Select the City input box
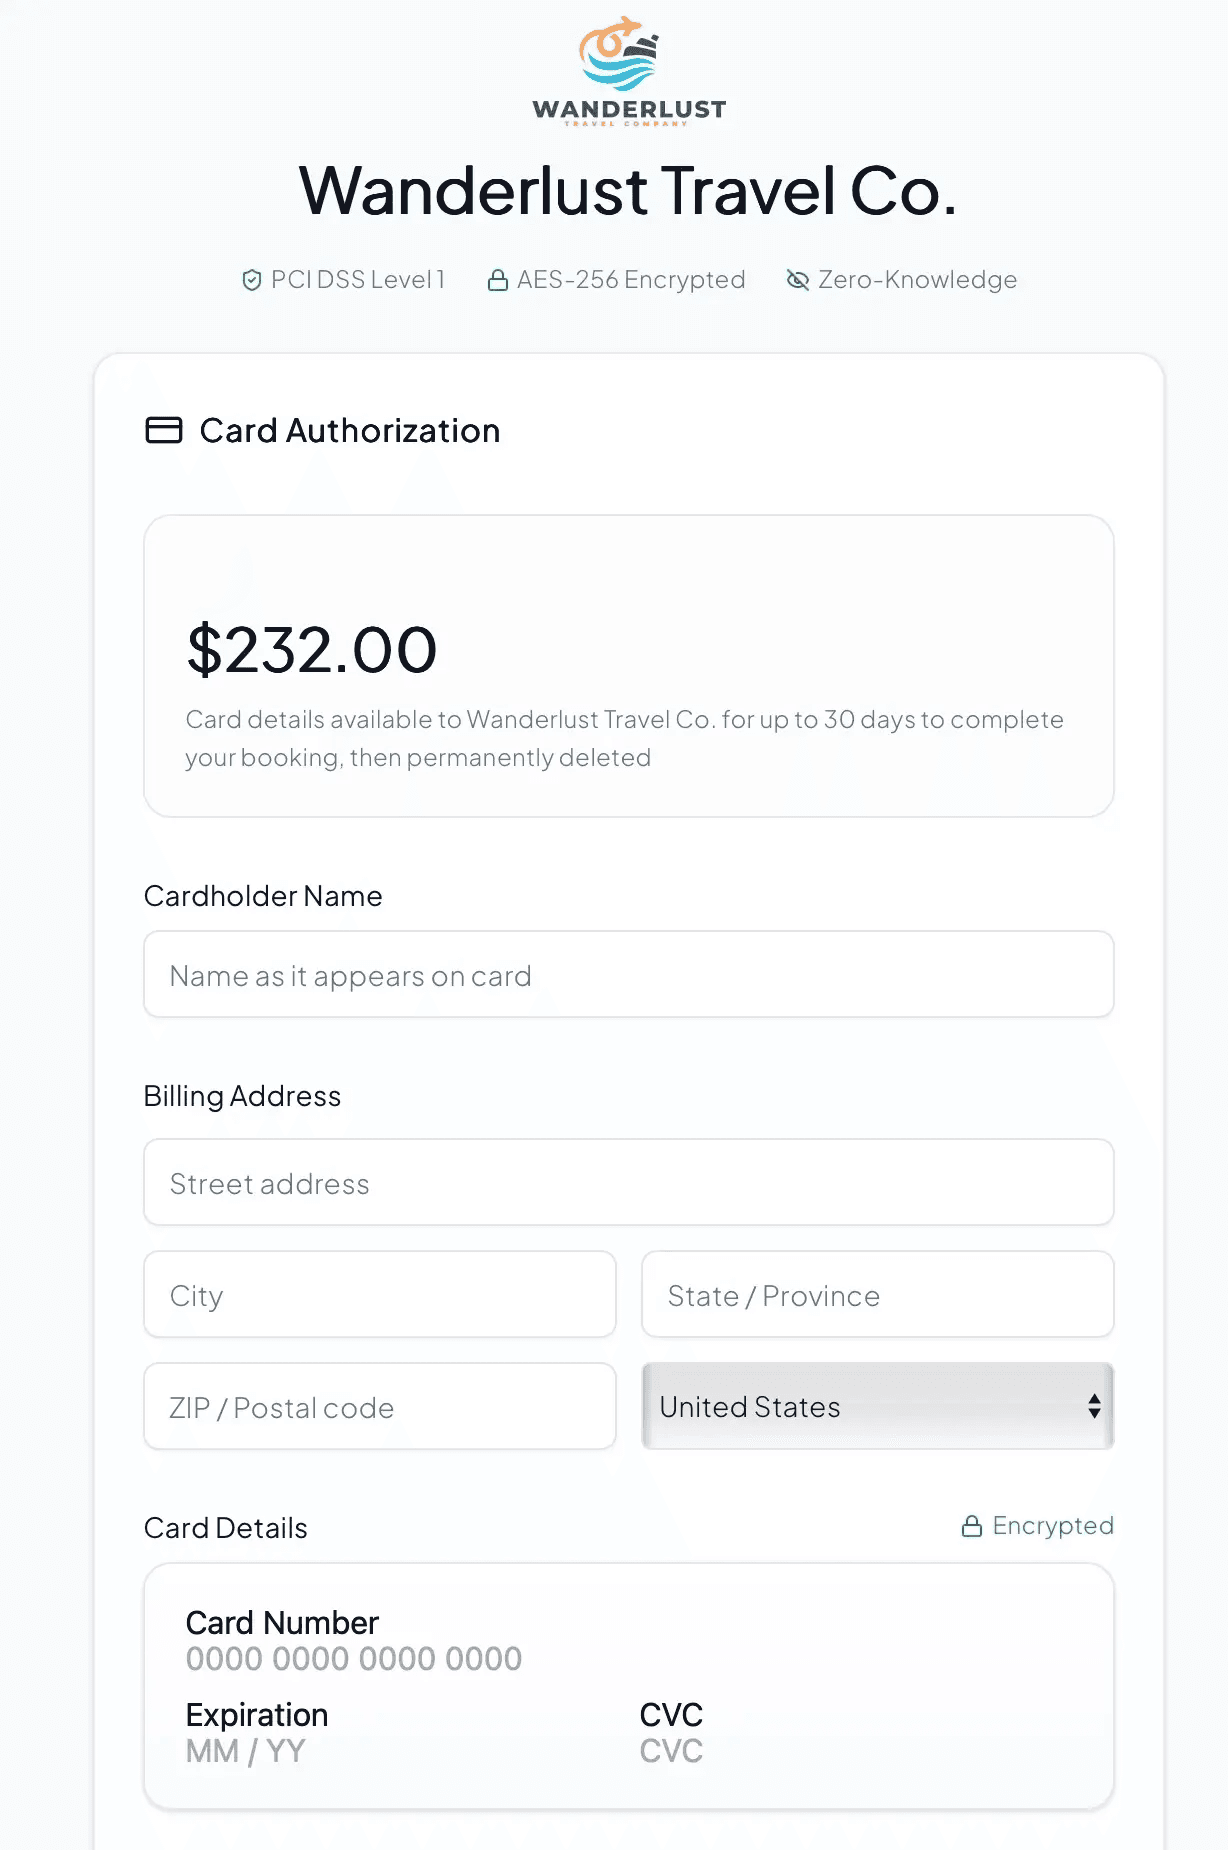This screenshot has width=1228, height=1850. tap(380, 1294)
